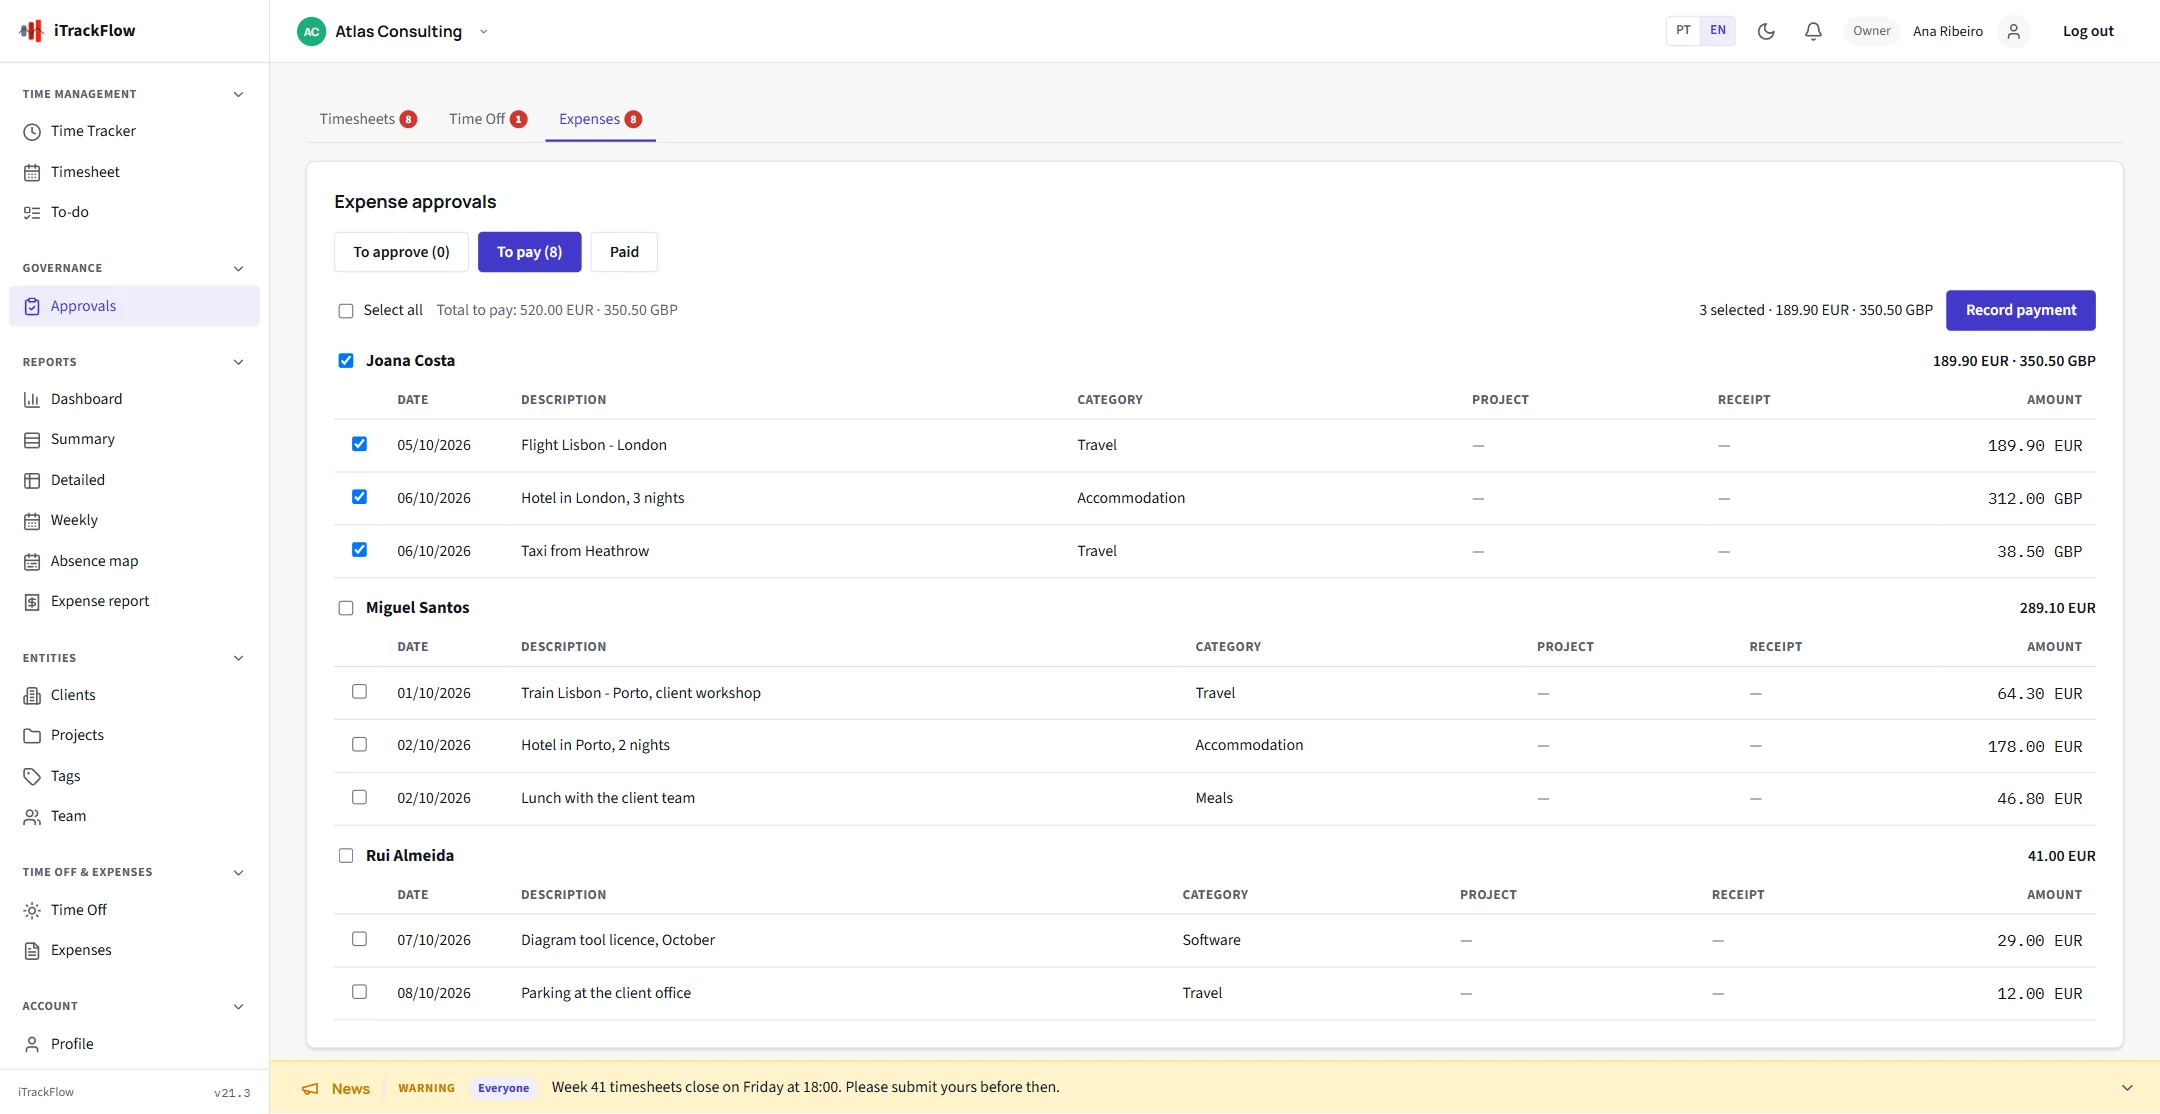Viewport: 2160px width, 1114px height.
Task: Click the Atlas Consulting AC avatar
Action: click(312, 31)
